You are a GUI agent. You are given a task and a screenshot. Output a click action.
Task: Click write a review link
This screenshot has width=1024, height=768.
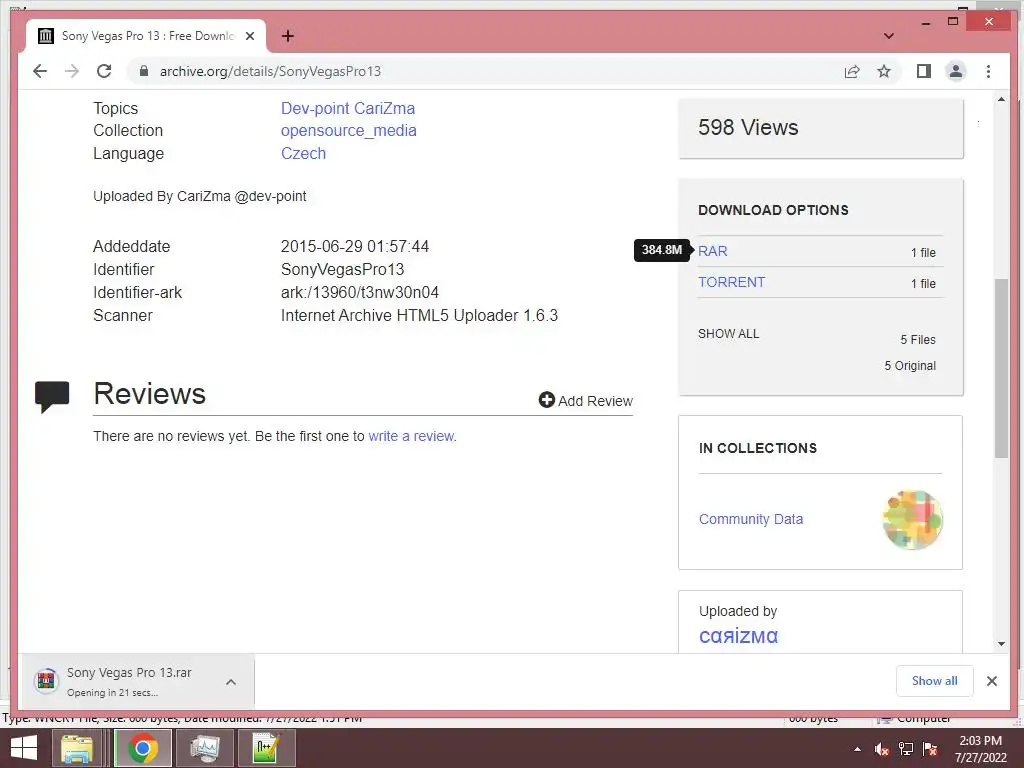411,436
